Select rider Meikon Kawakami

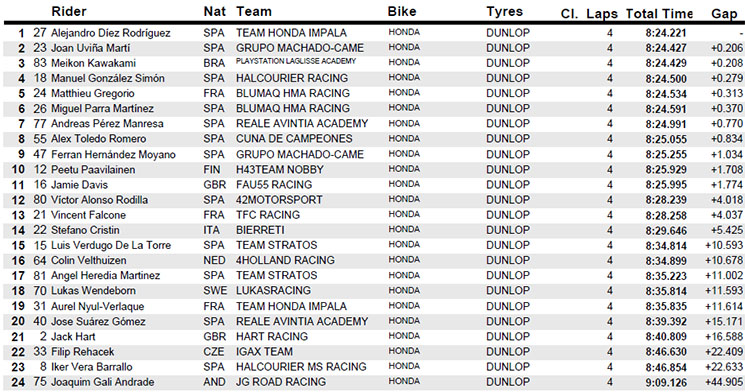(93, 63)
